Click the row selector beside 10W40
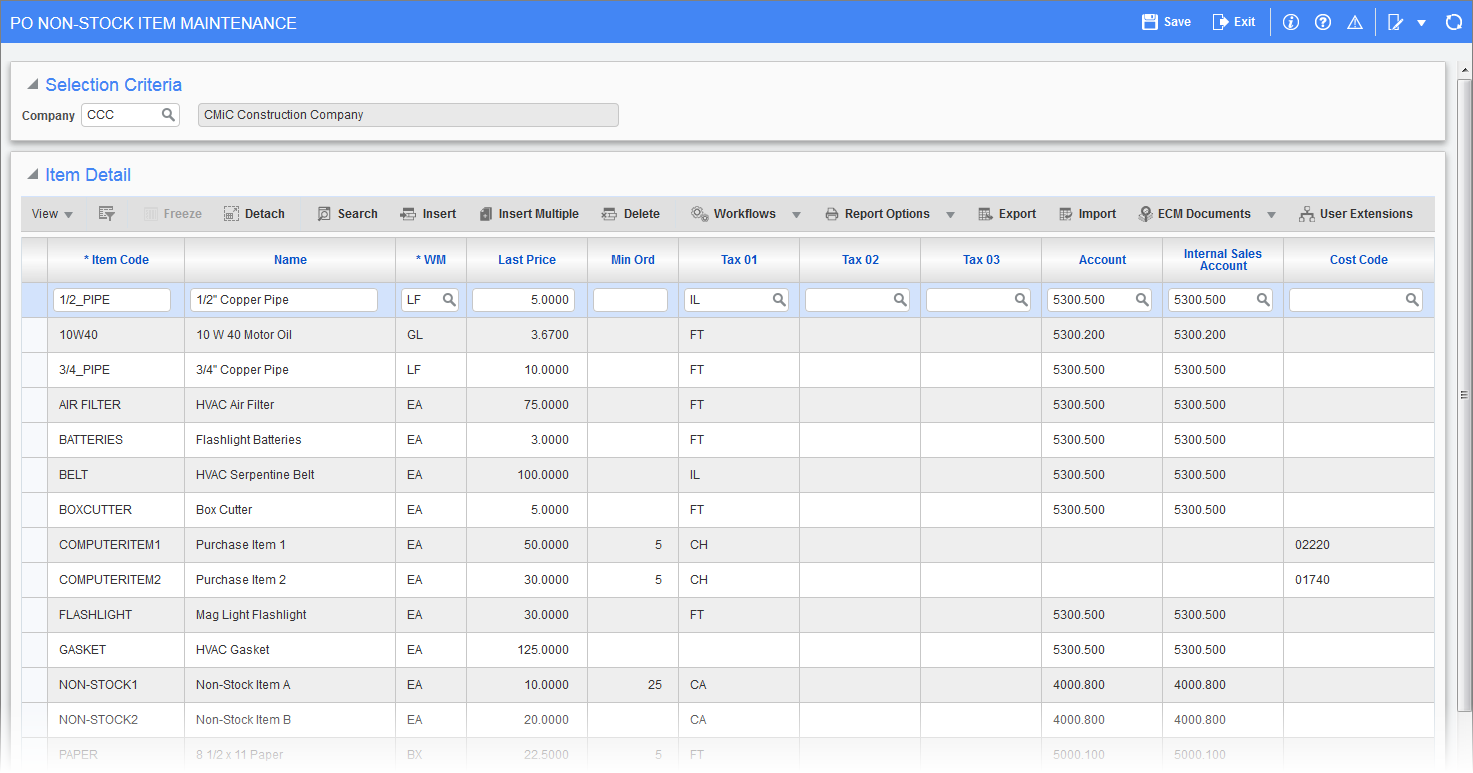 [34, 335]
